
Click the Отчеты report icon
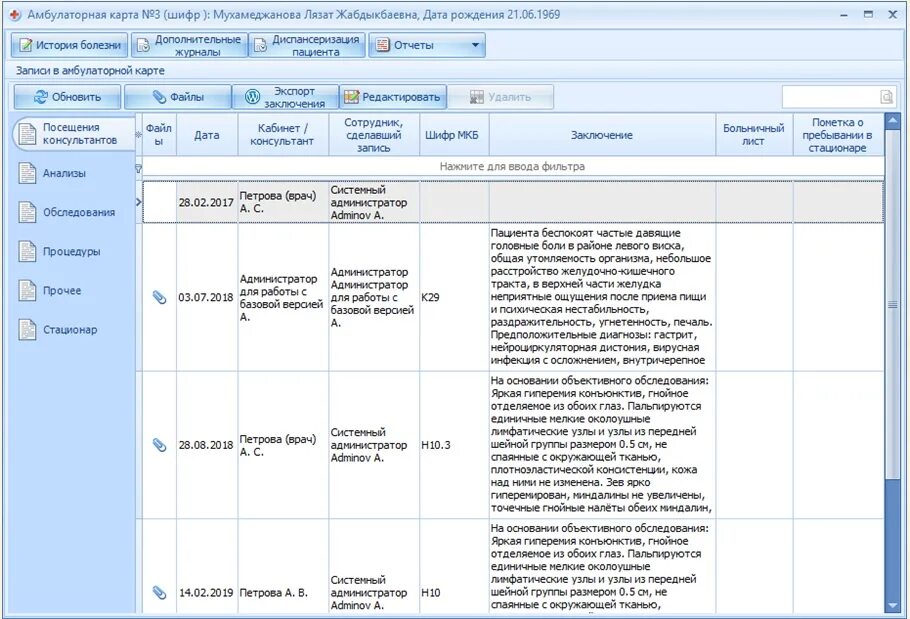(382, 45)
